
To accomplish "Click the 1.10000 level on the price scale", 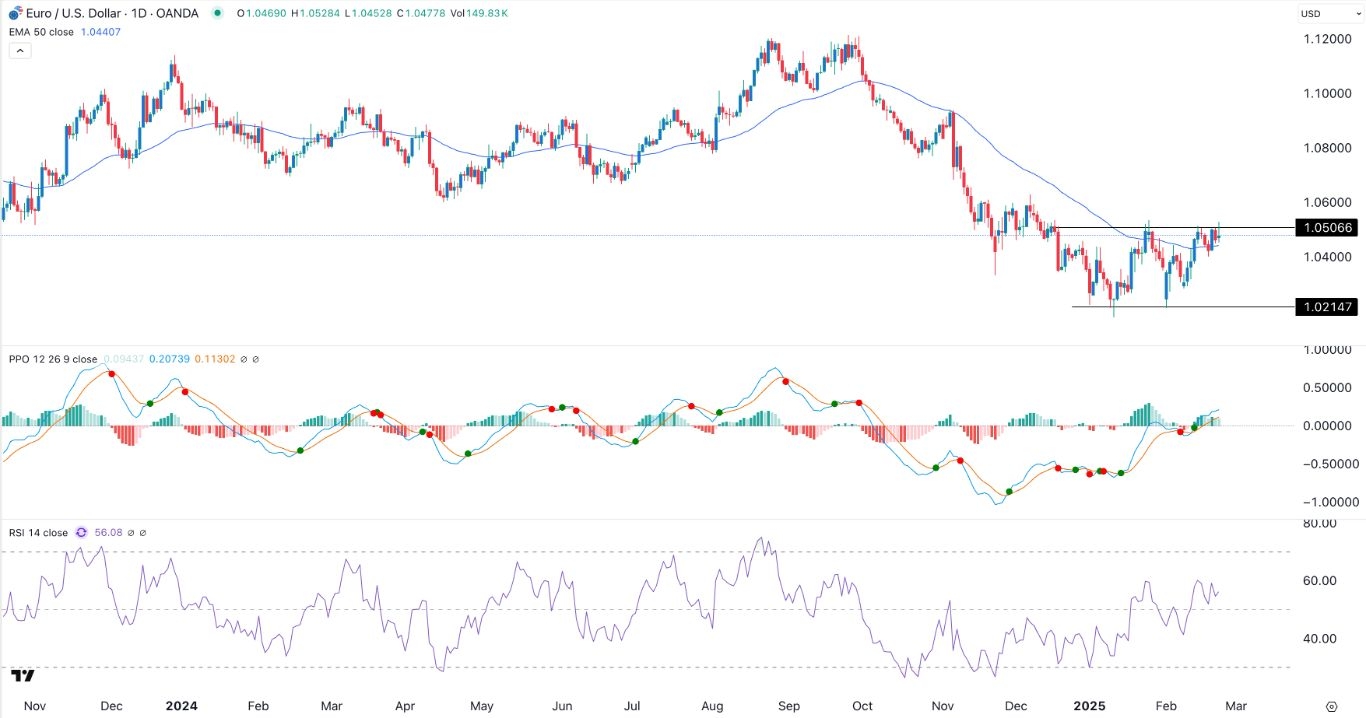I will pos(1326,93).
